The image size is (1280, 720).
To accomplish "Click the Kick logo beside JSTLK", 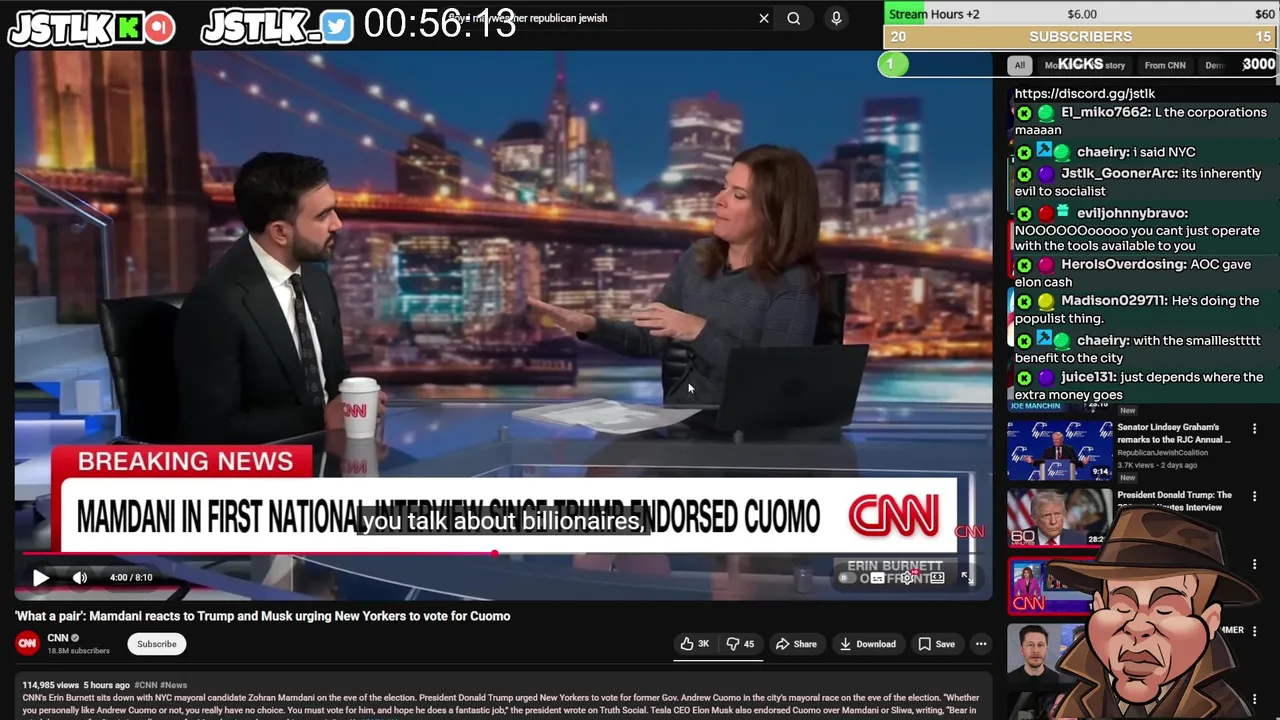I will pyautogui.click(x=128, y=28).
